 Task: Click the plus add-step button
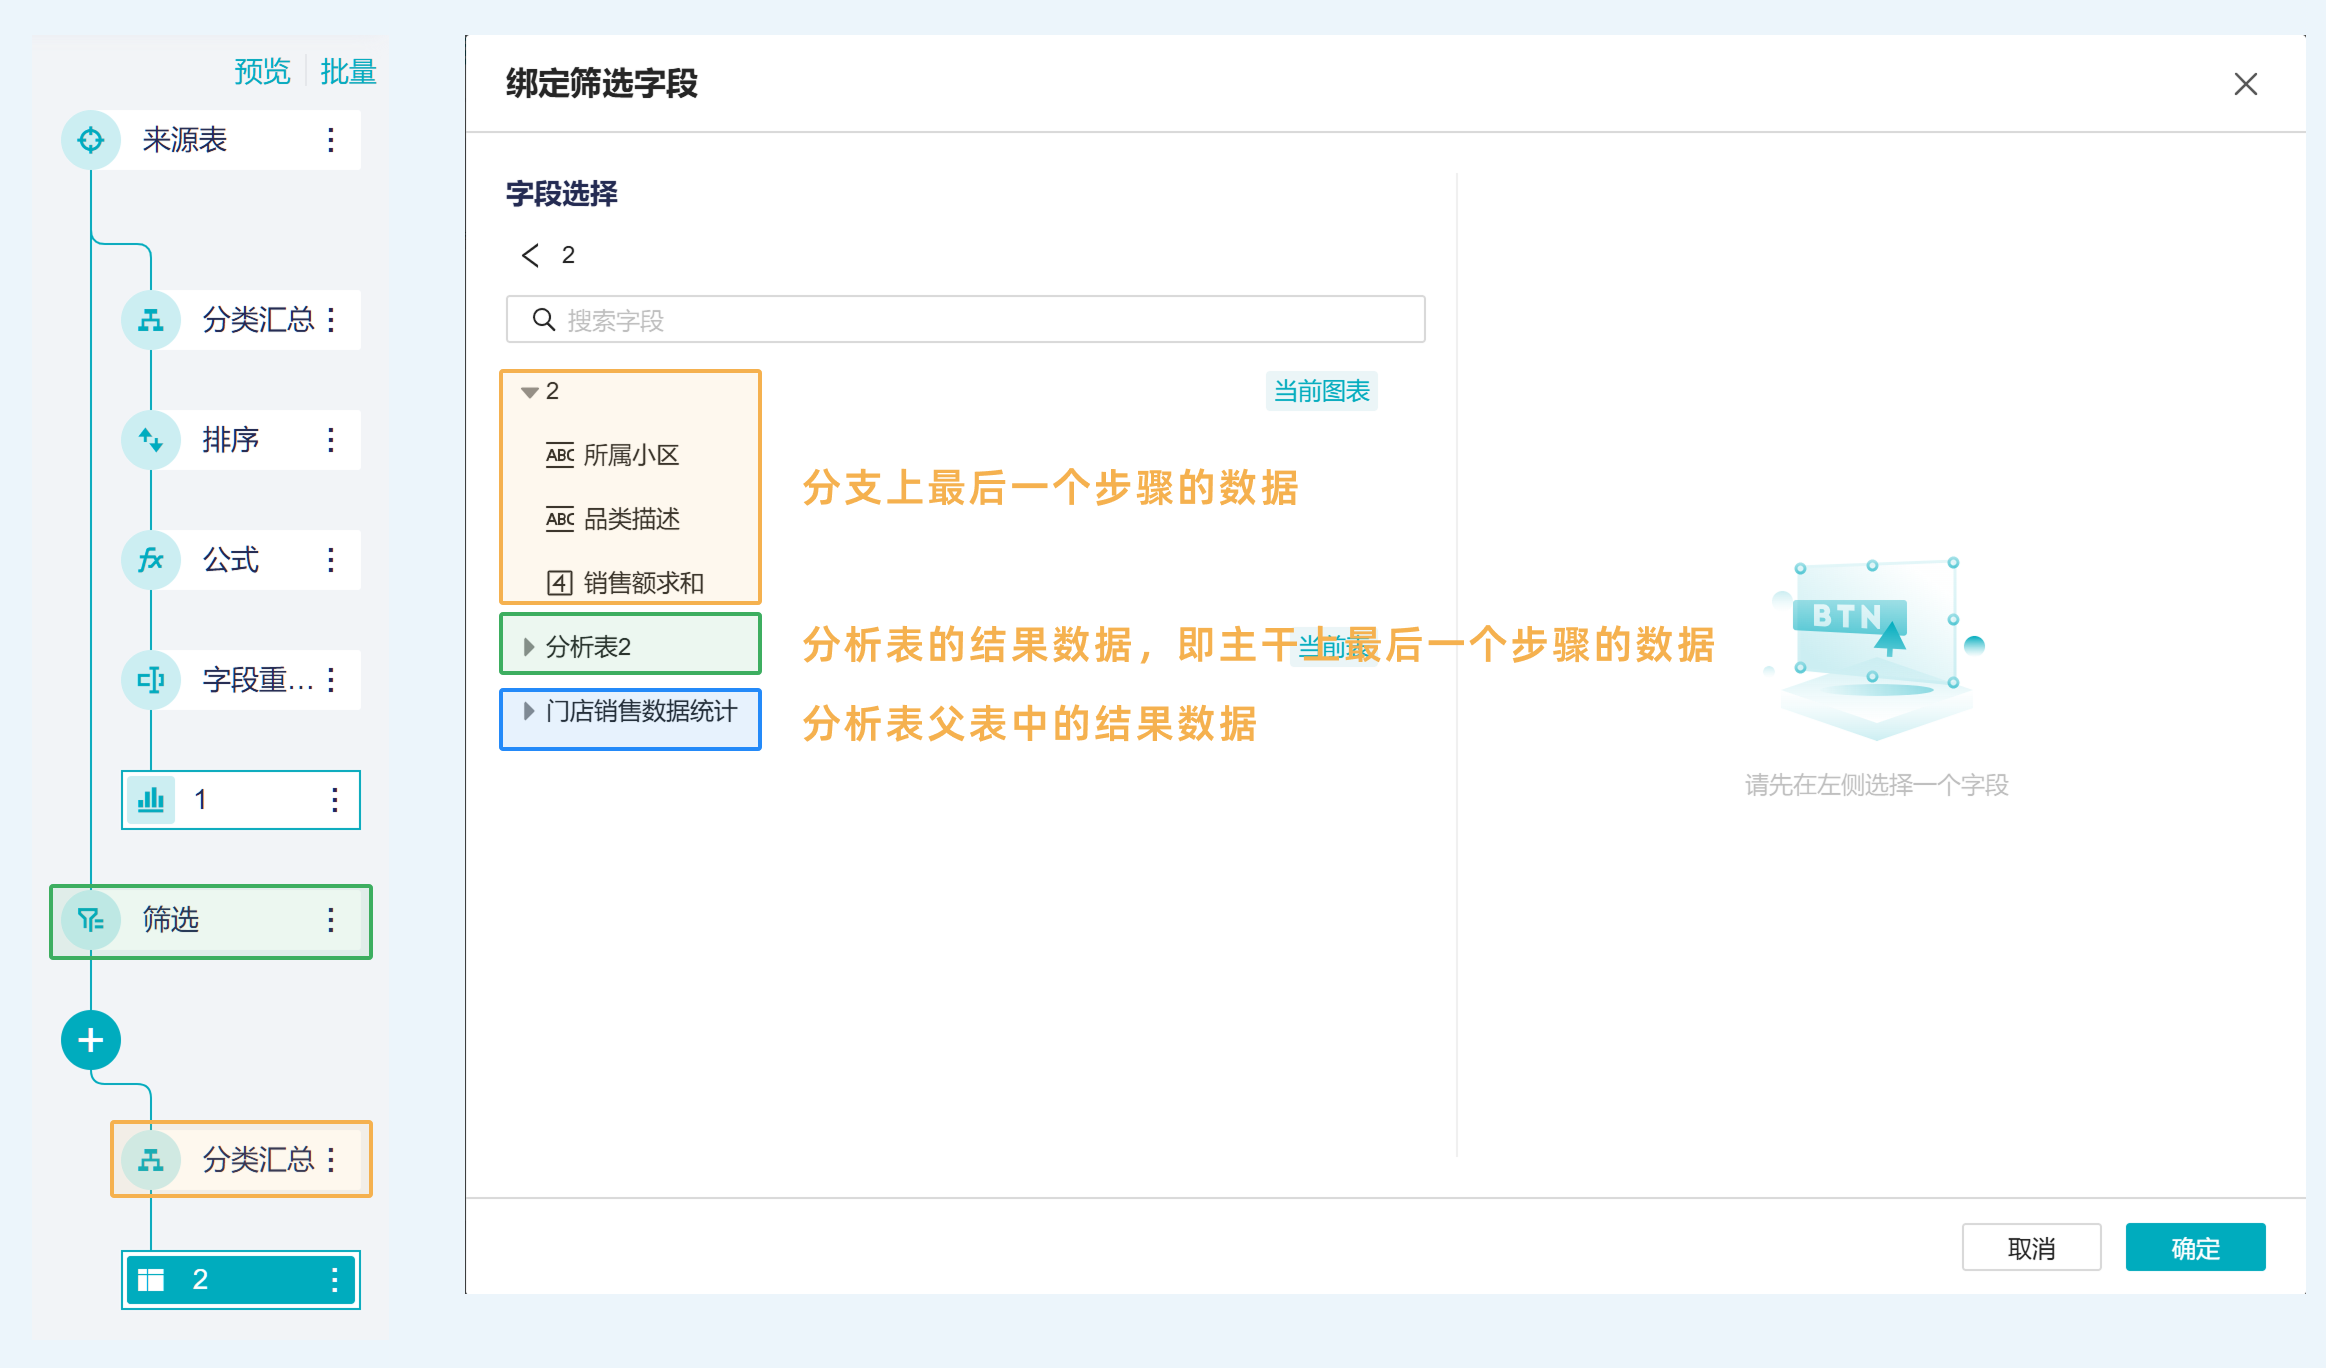91,1040
